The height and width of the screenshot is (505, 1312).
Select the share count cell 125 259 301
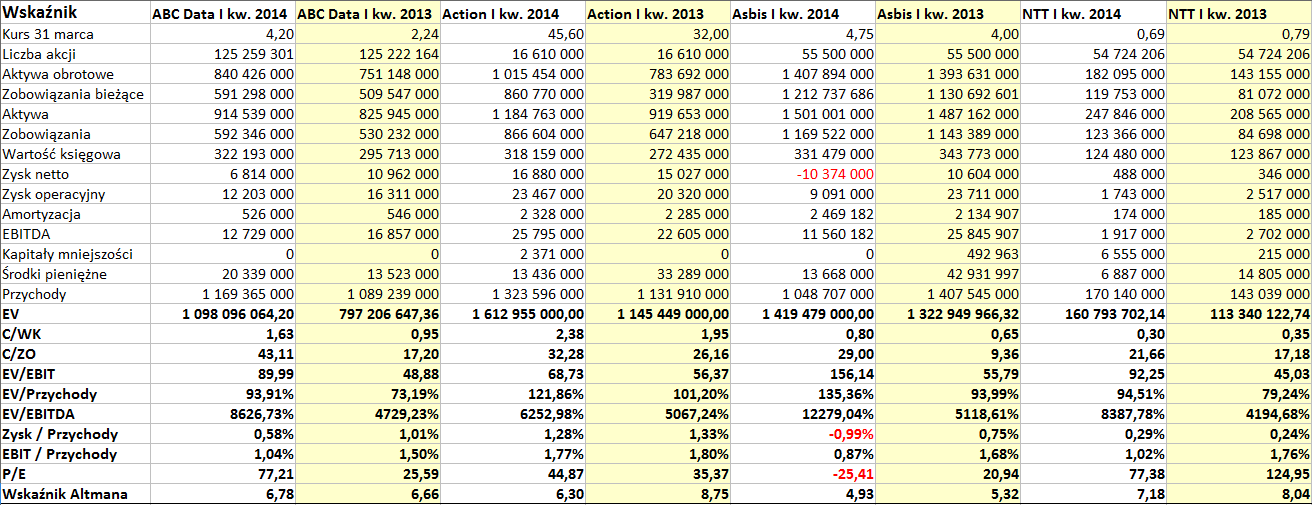[x=221, y=54]
